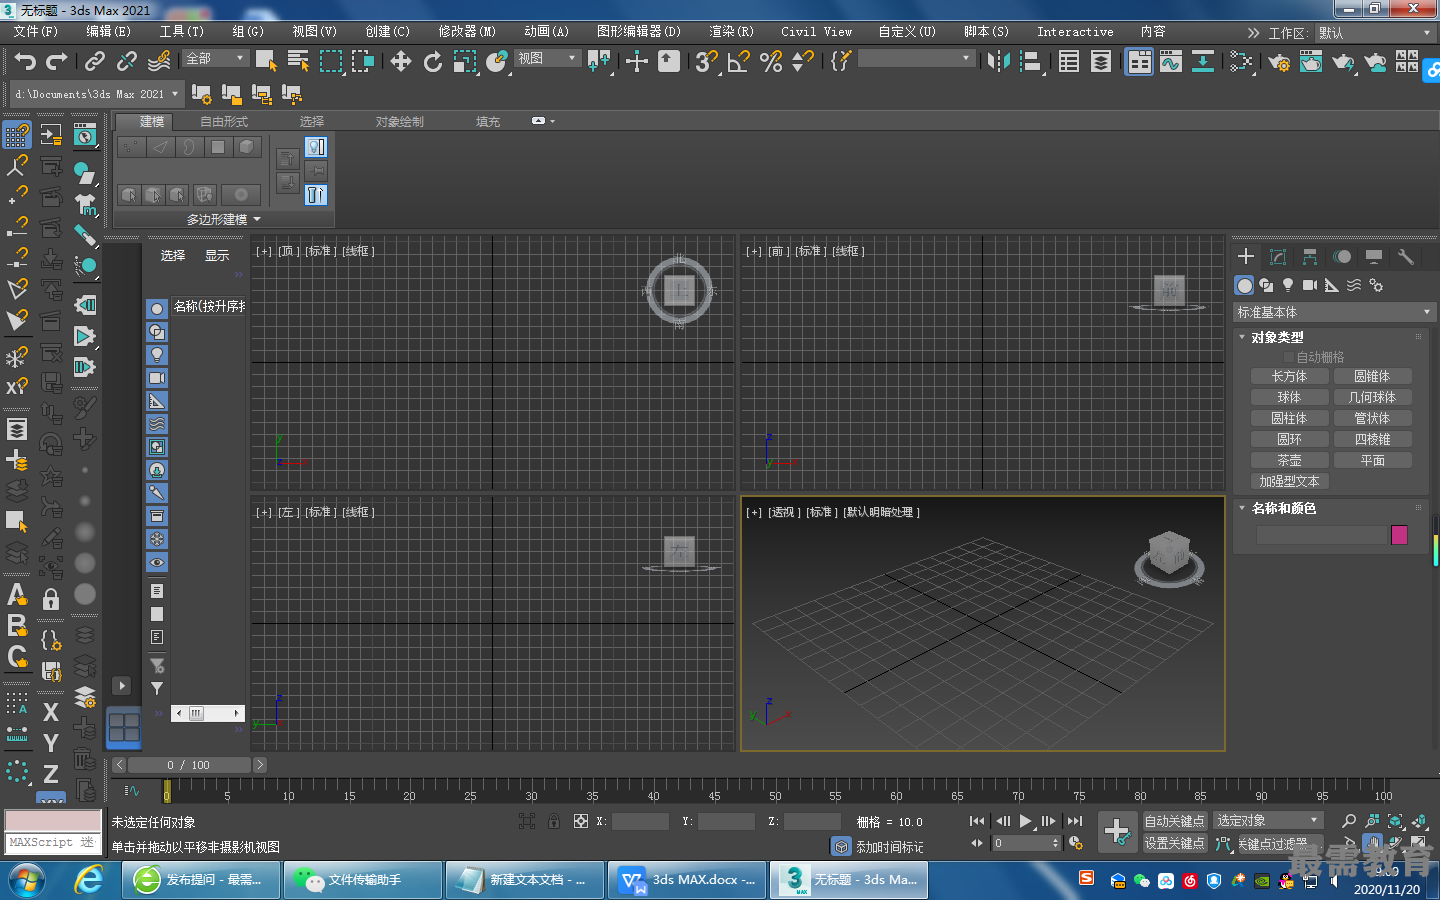This screenshot has width=1440, height=900.
Task: Toggle the 3D Snaps button
Action: pos(706,62)
